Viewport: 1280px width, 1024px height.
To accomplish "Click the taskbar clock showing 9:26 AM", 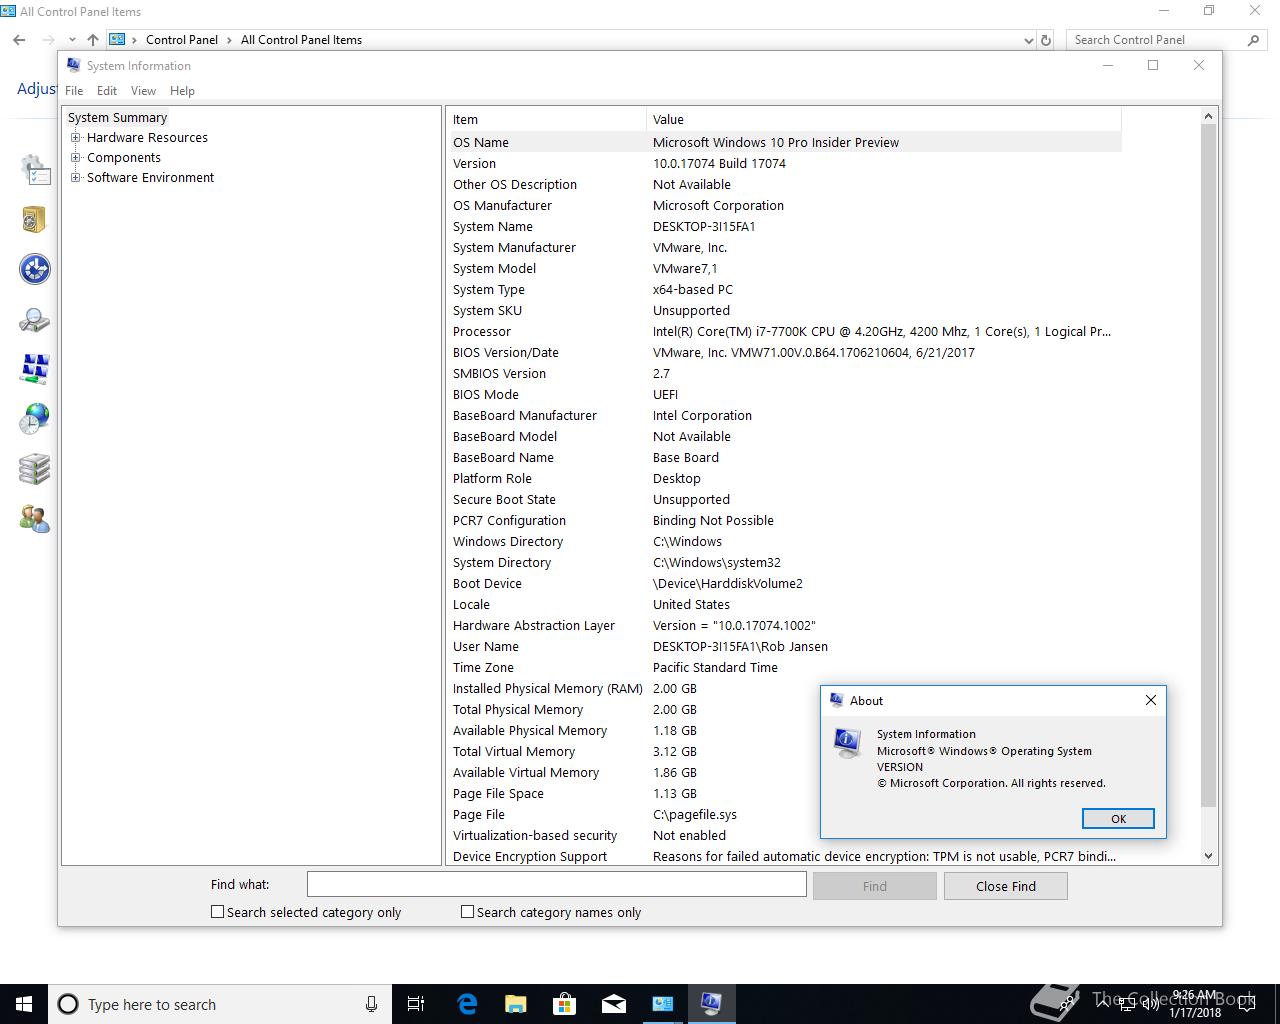I will pos(1195,1004).
